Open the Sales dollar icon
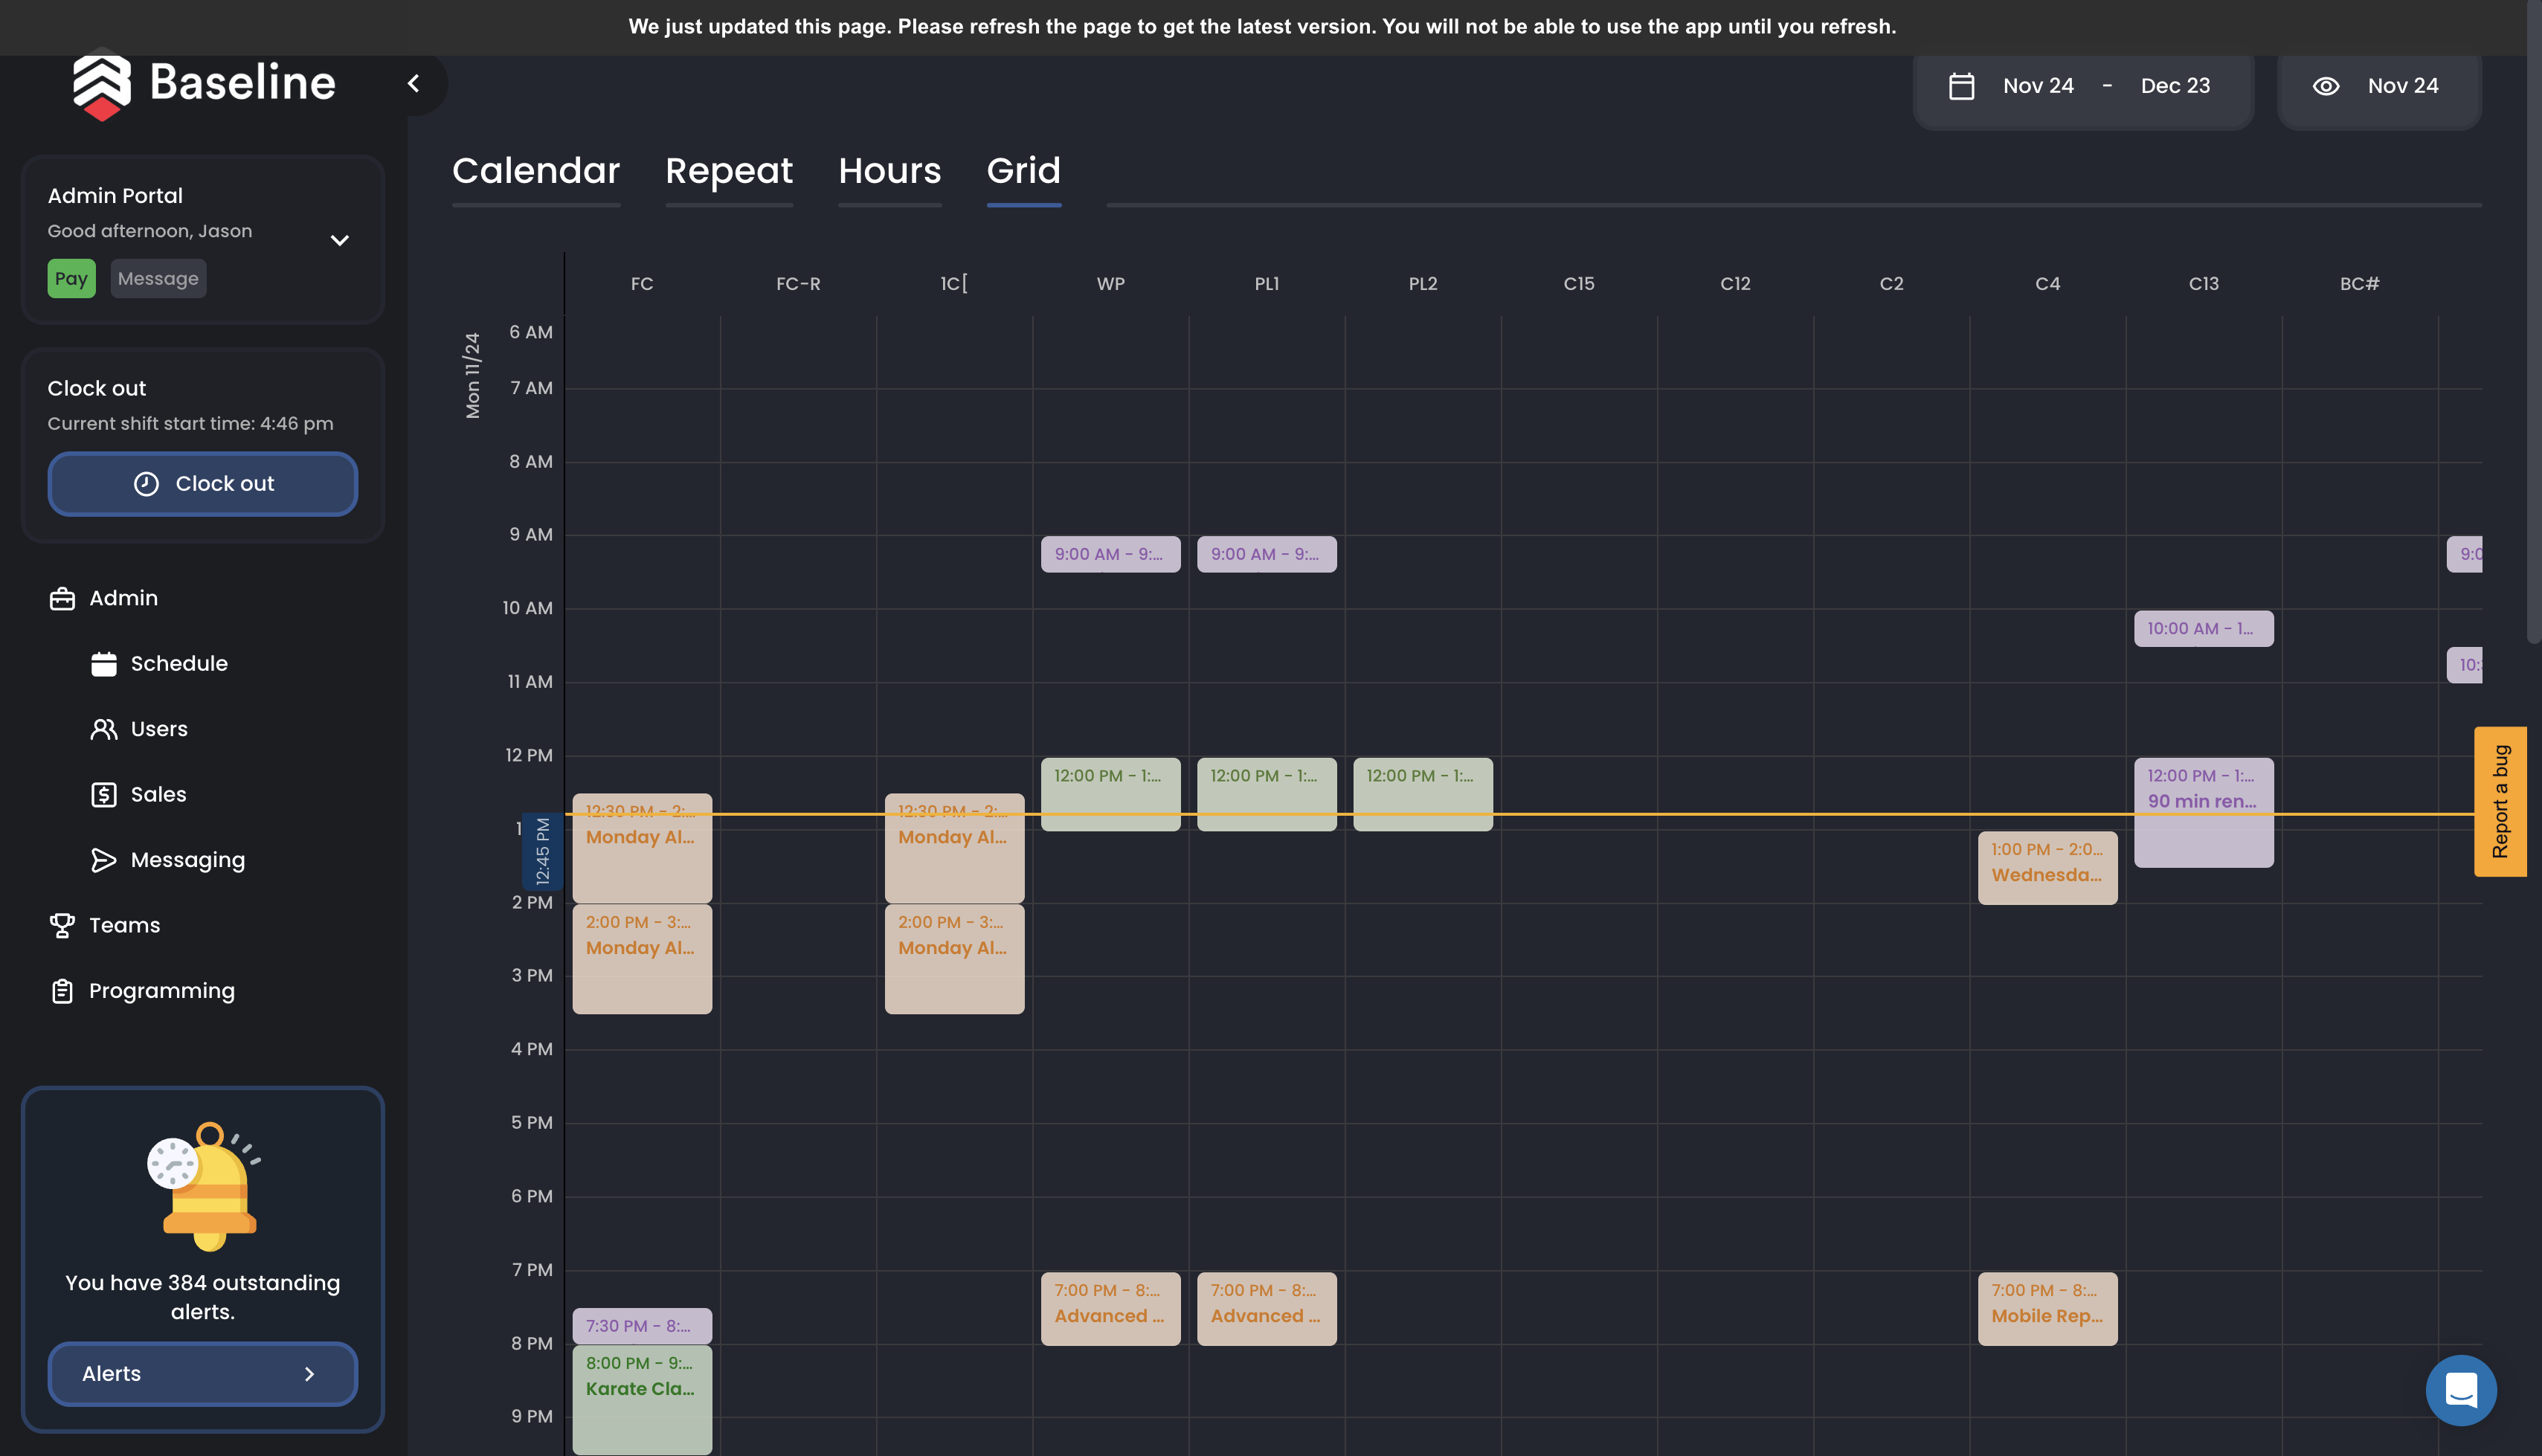Image resolution: width=2542 pixels, height=1456 pixels. click(x=104, y=795)
